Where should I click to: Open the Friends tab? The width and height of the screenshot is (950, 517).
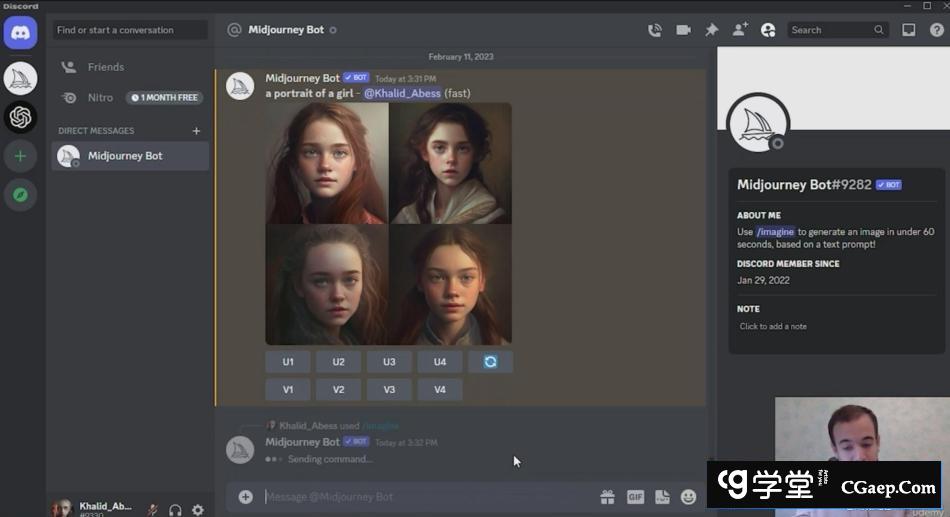pos(106,67)
